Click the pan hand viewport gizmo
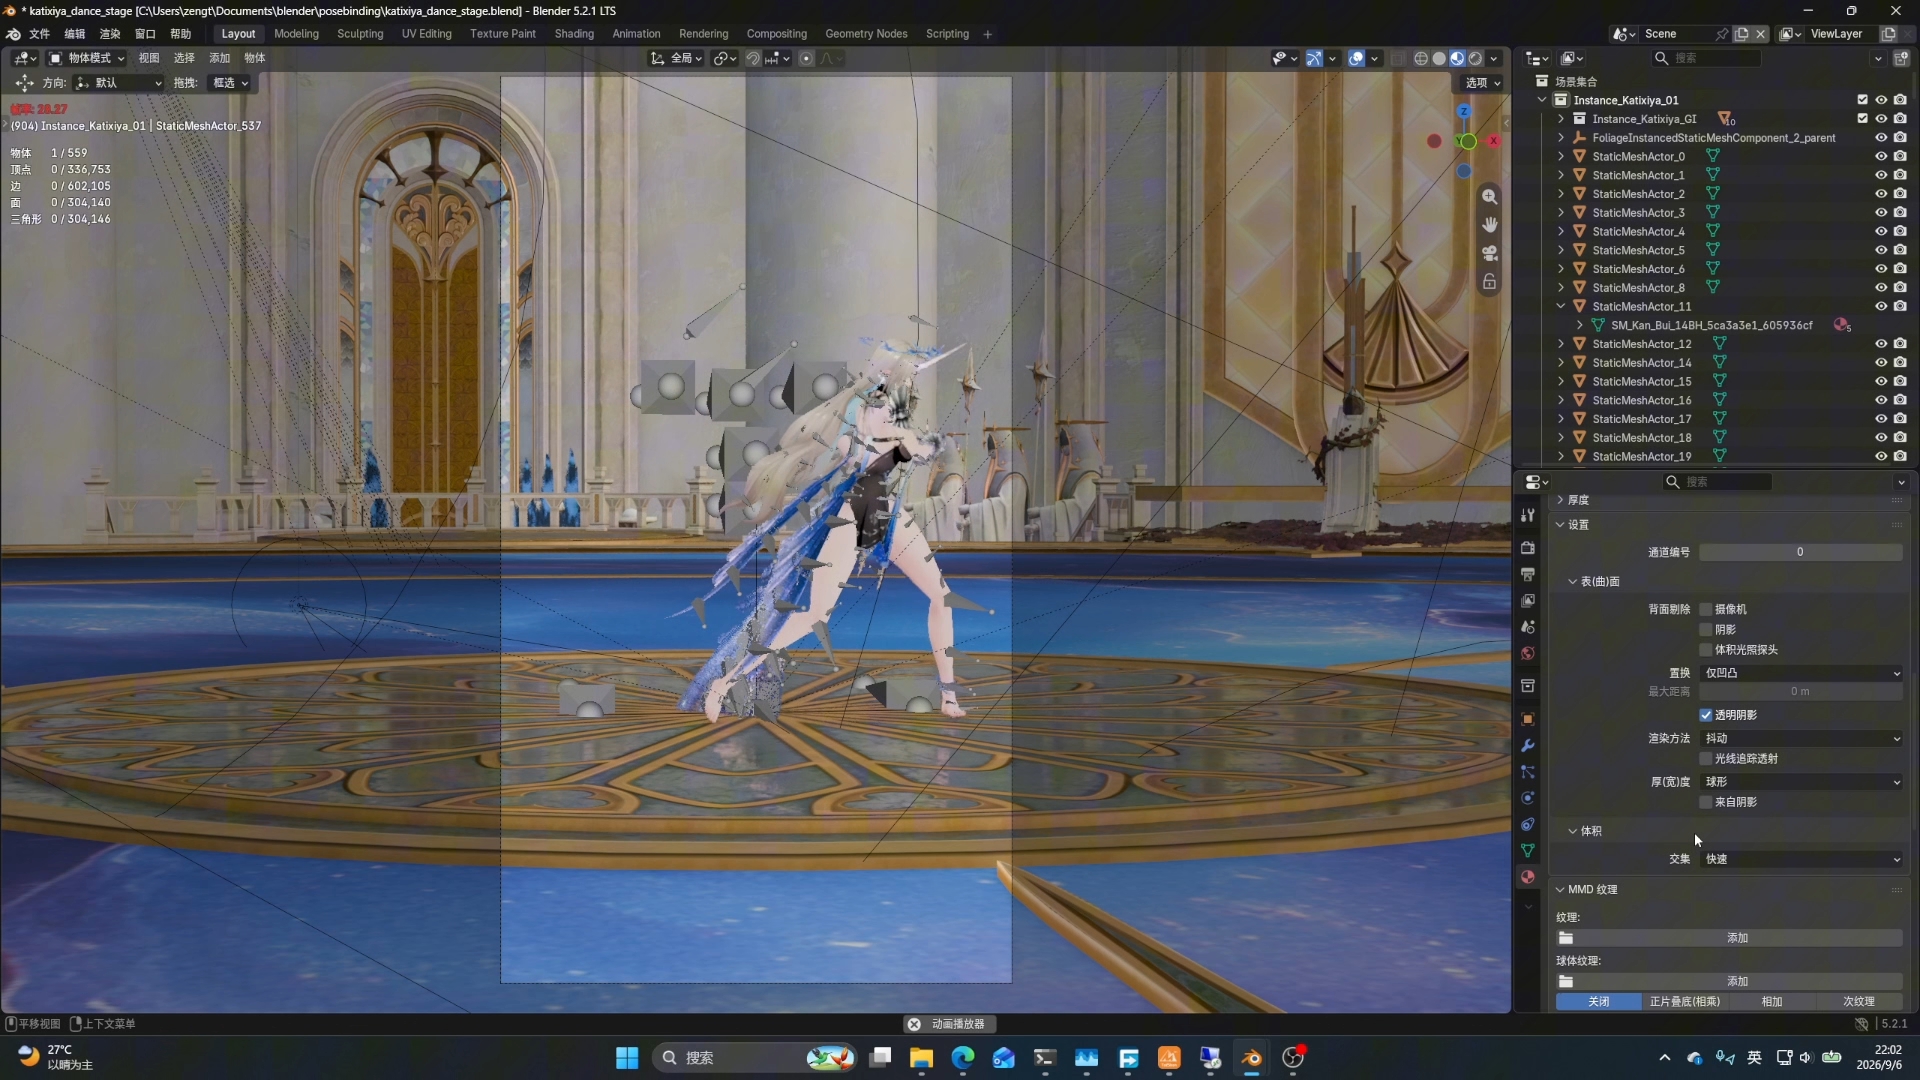 (x=1490, y=225)
